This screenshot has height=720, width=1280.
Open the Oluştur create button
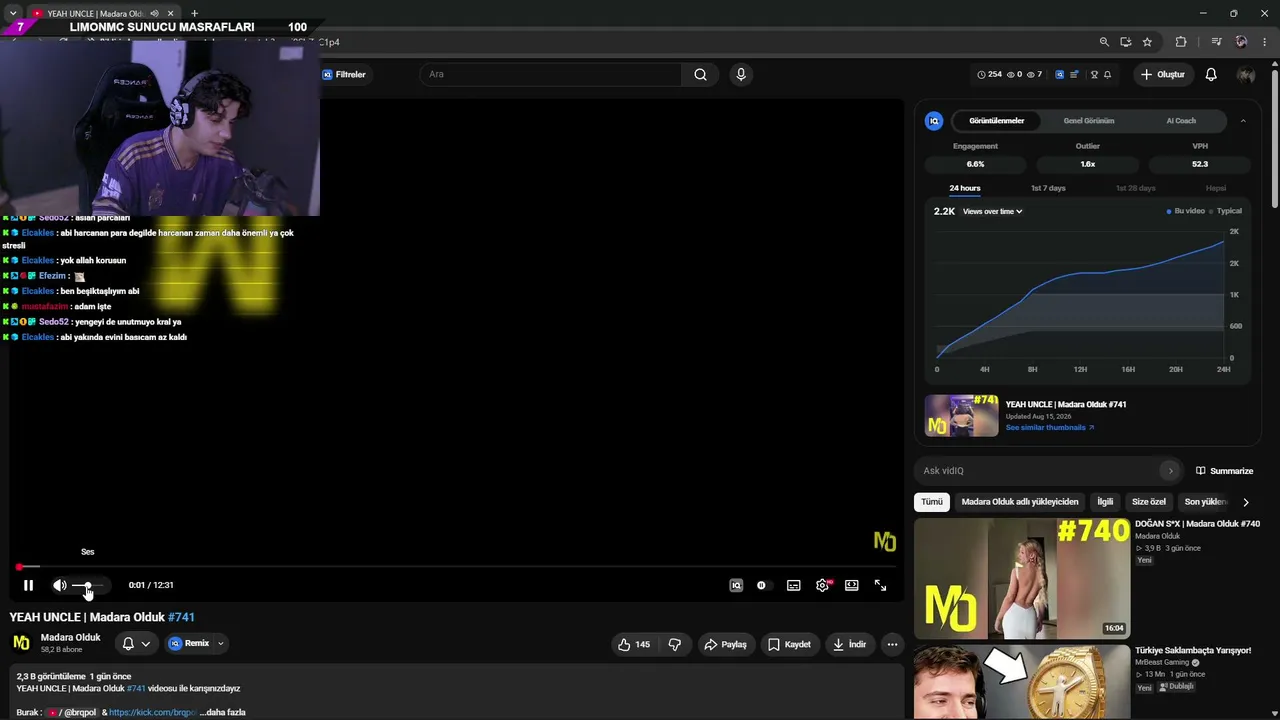click(x=1163, y=74)
